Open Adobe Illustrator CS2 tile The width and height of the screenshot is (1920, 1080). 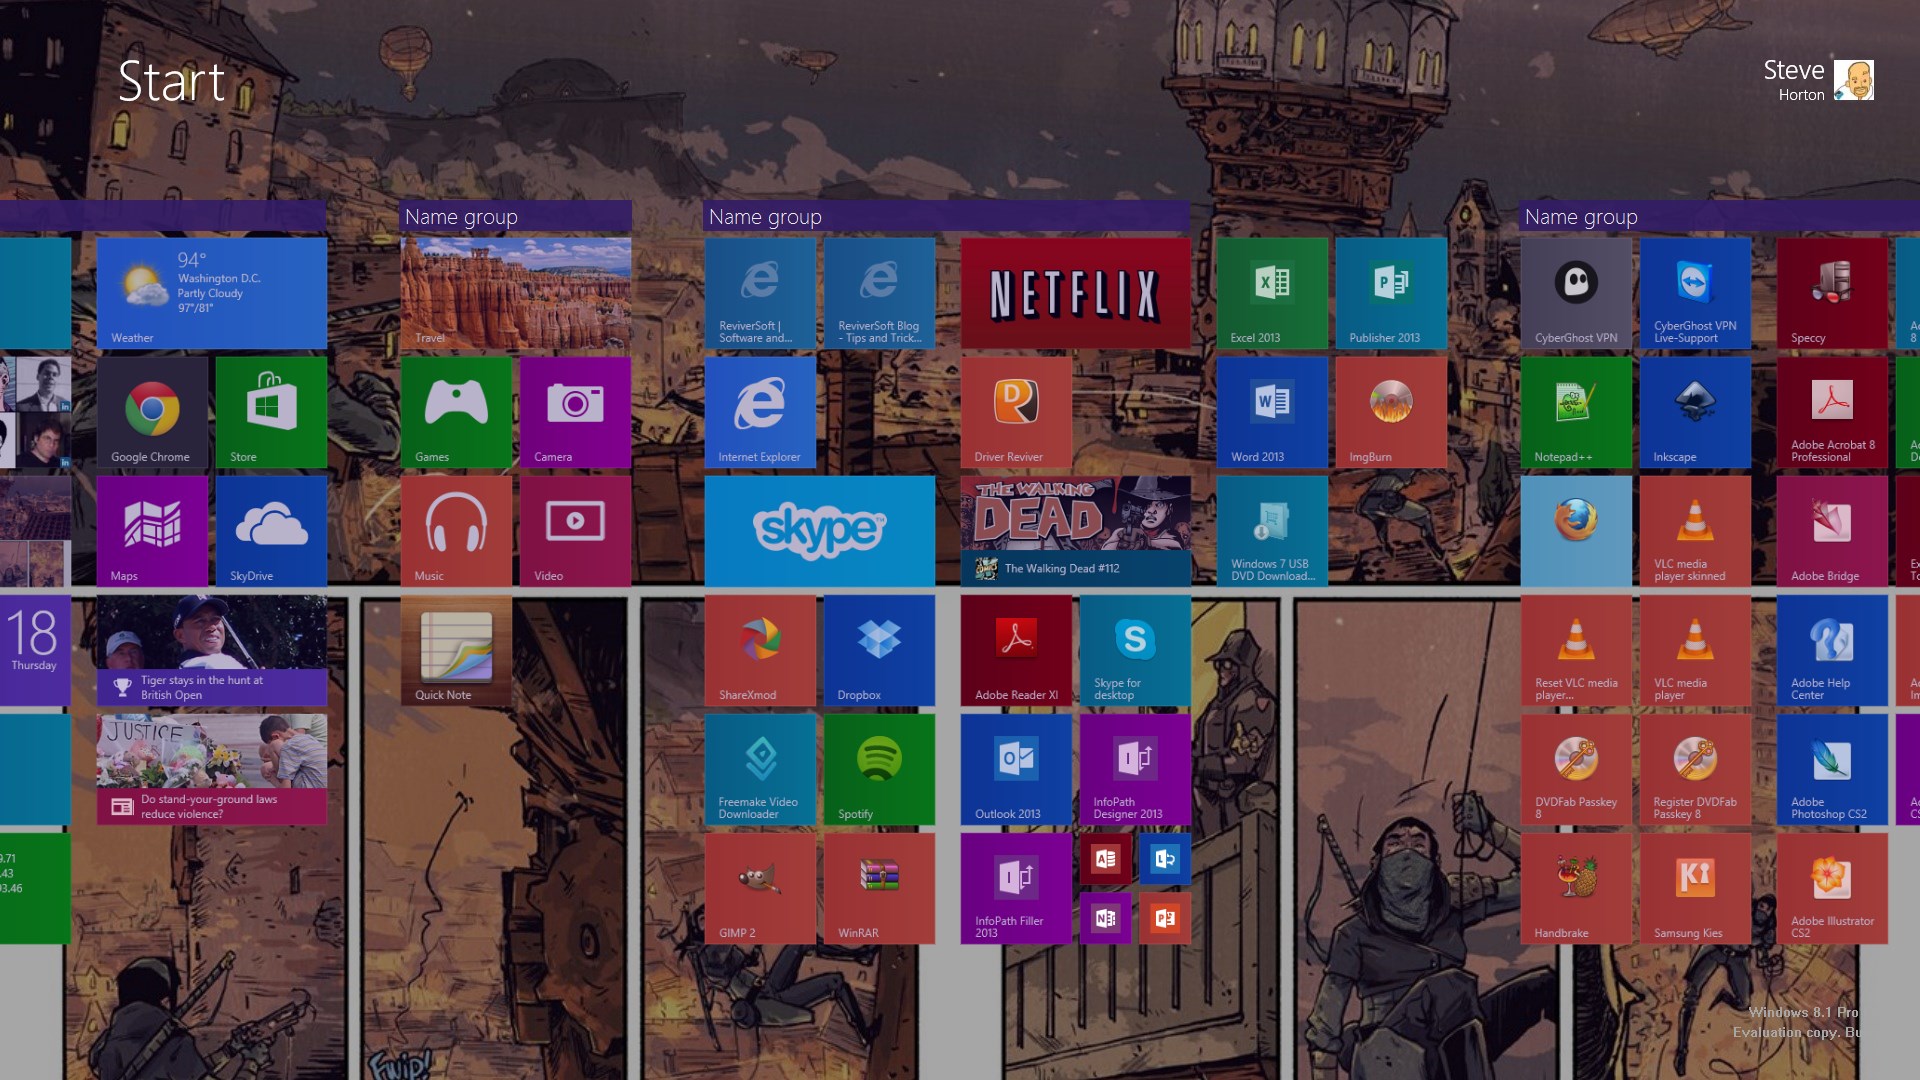[x=1832, y=888]
